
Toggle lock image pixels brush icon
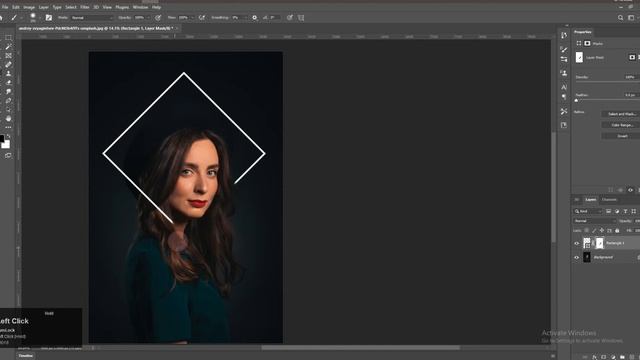(594, 231)
